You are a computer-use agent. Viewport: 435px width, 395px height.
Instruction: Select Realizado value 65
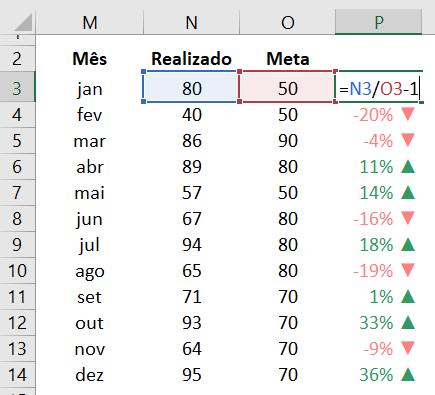191,271
